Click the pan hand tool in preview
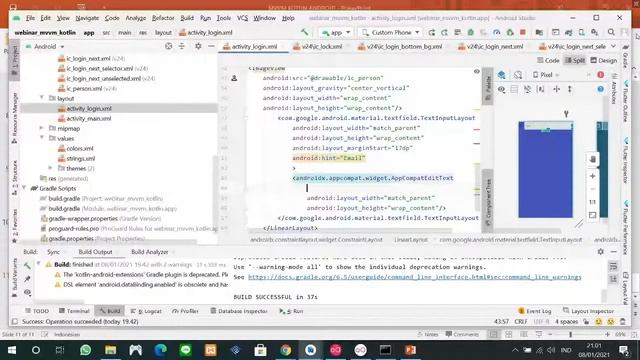The image size is (640, 360). (x=593, y=159)
